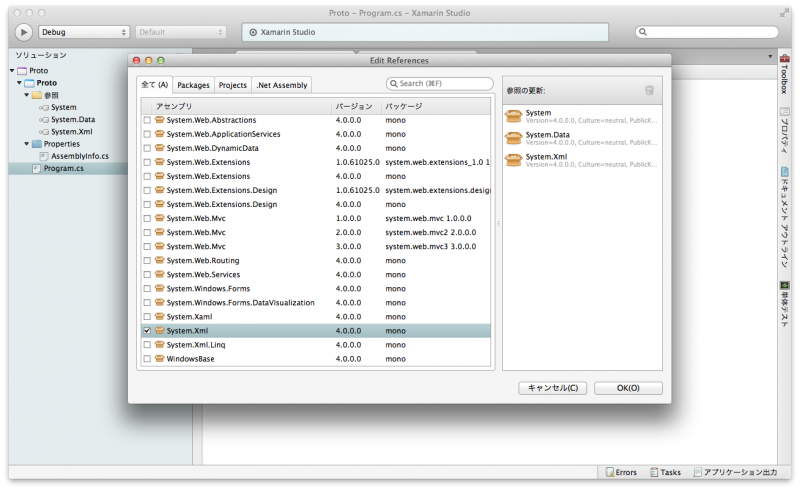This screenshot has height=491, width=800.
Task: Click the System.Web.Services assembly icon
Action: tap(160, 274)
